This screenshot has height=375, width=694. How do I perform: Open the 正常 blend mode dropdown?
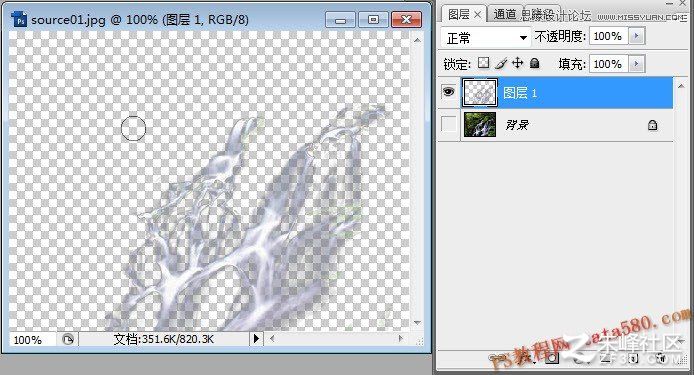pos(486,37)
